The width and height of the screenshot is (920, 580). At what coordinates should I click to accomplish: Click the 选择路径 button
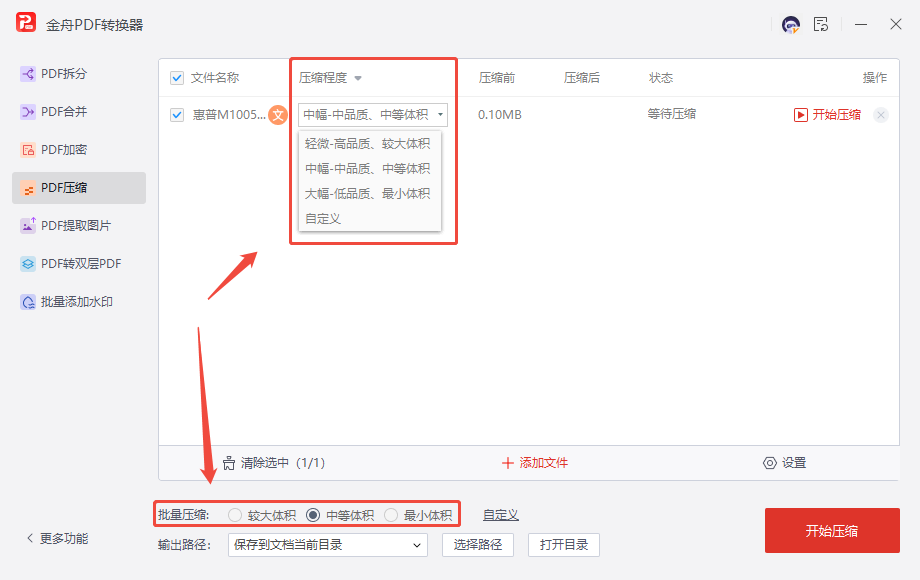pyautogui.click(x=478, y=545)
